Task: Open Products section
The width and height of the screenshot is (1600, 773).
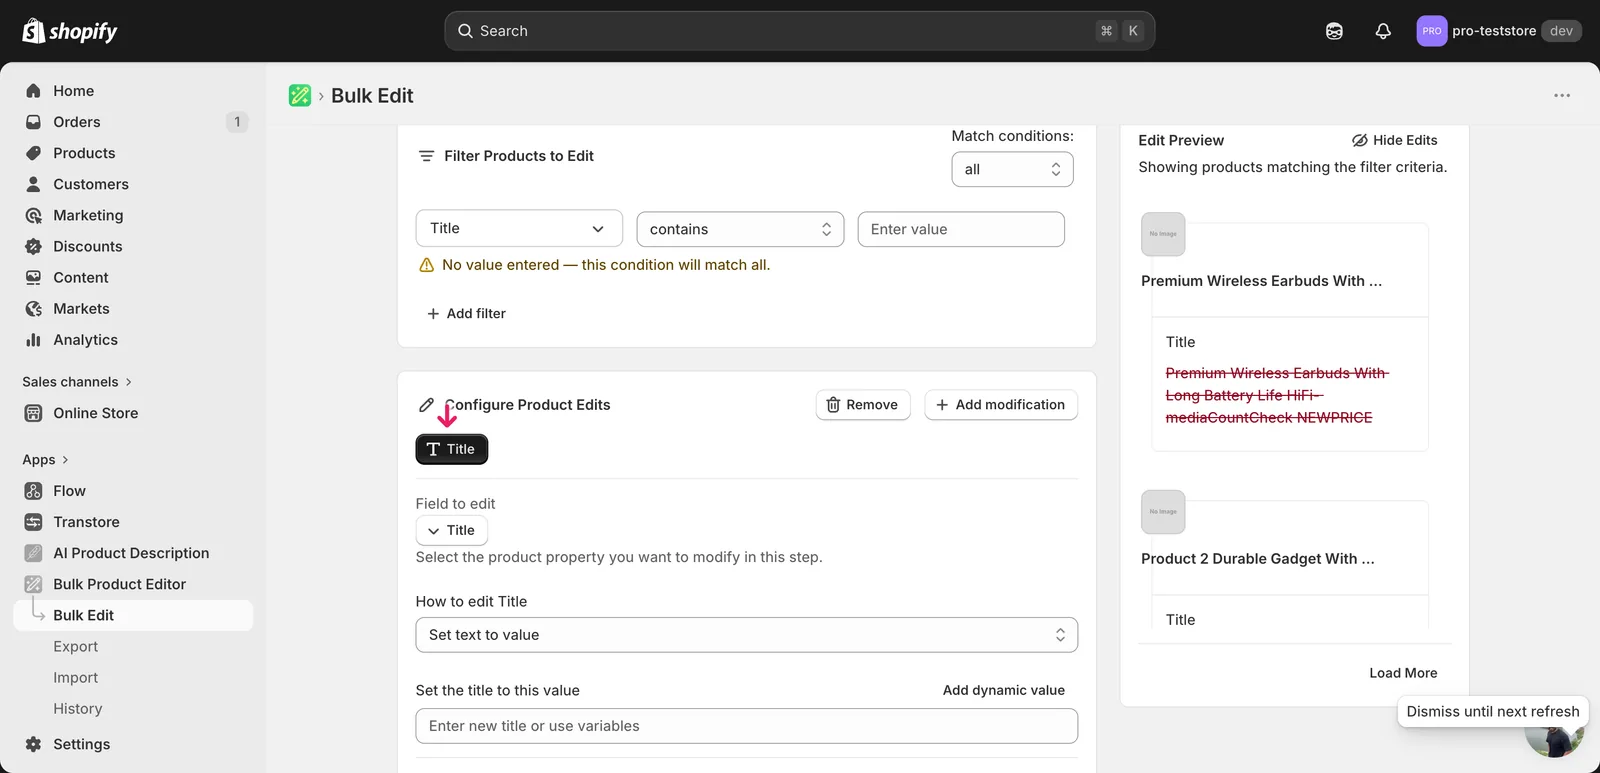Action: (x=84, y=153)
